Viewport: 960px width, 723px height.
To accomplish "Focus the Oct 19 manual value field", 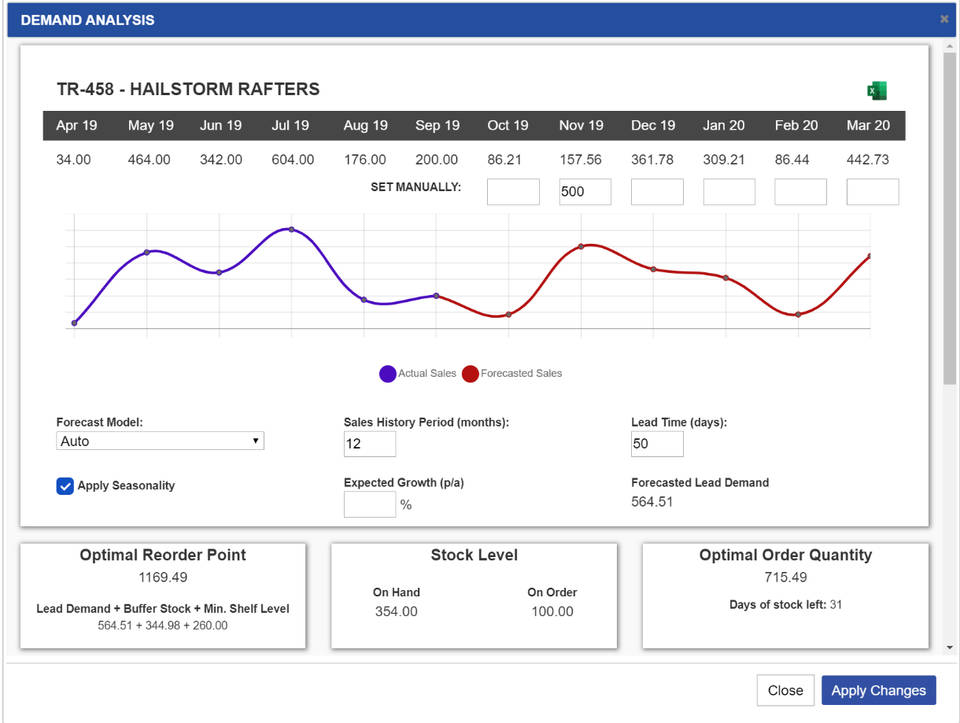I will (513, 192).
